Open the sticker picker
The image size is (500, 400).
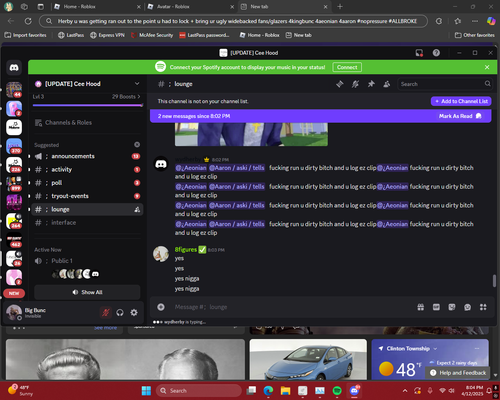(452, 307)
